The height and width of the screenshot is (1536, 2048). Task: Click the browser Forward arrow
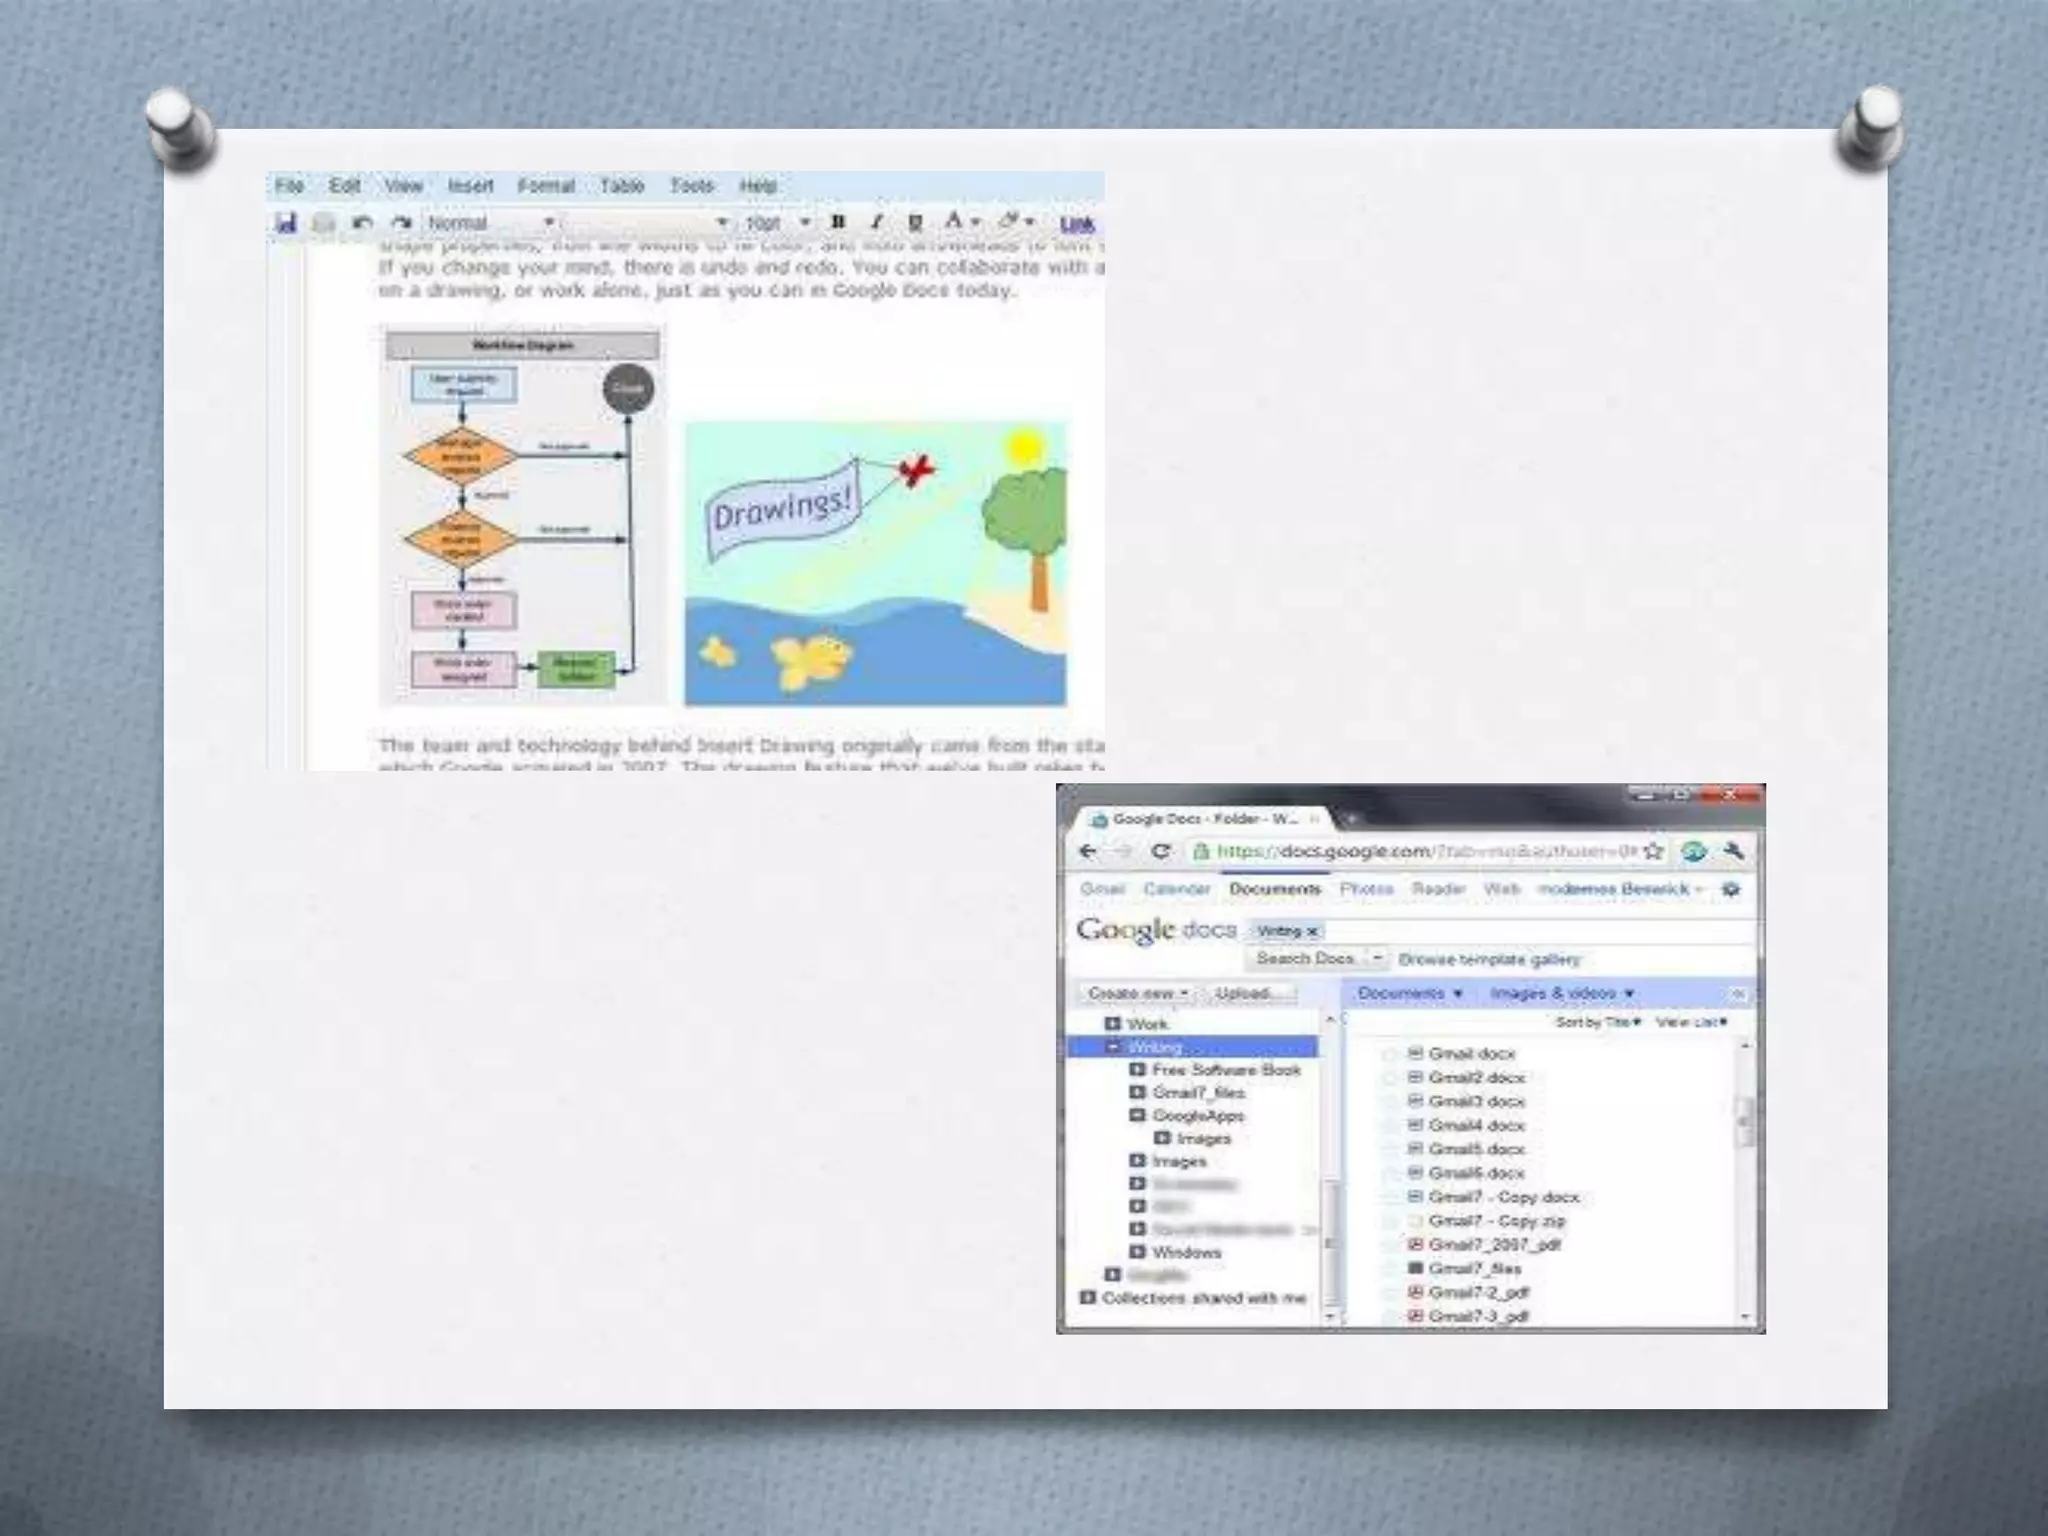coord(1123,851)
